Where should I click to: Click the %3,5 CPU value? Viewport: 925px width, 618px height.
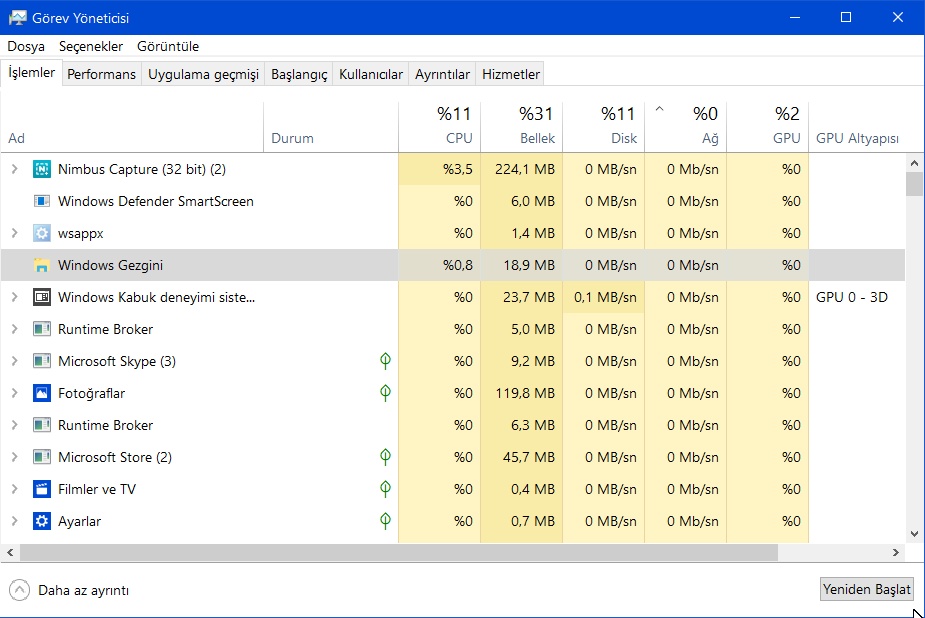(458, 169)
